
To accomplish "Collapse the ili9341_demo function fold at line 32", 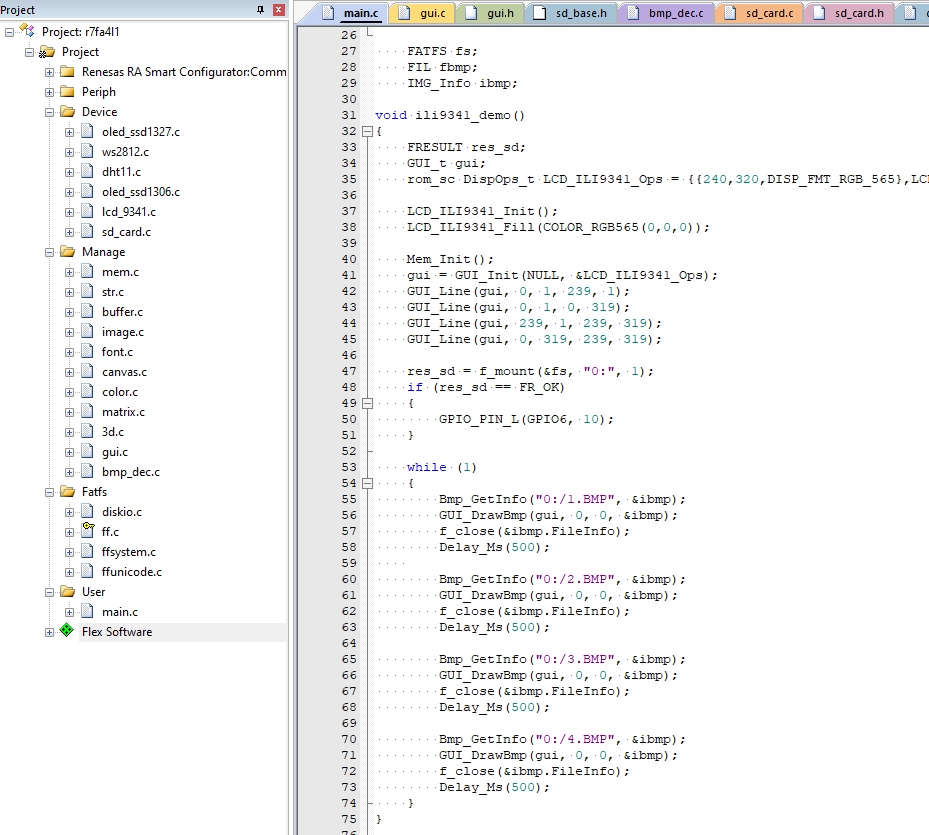I will click(x=367, y=132).
